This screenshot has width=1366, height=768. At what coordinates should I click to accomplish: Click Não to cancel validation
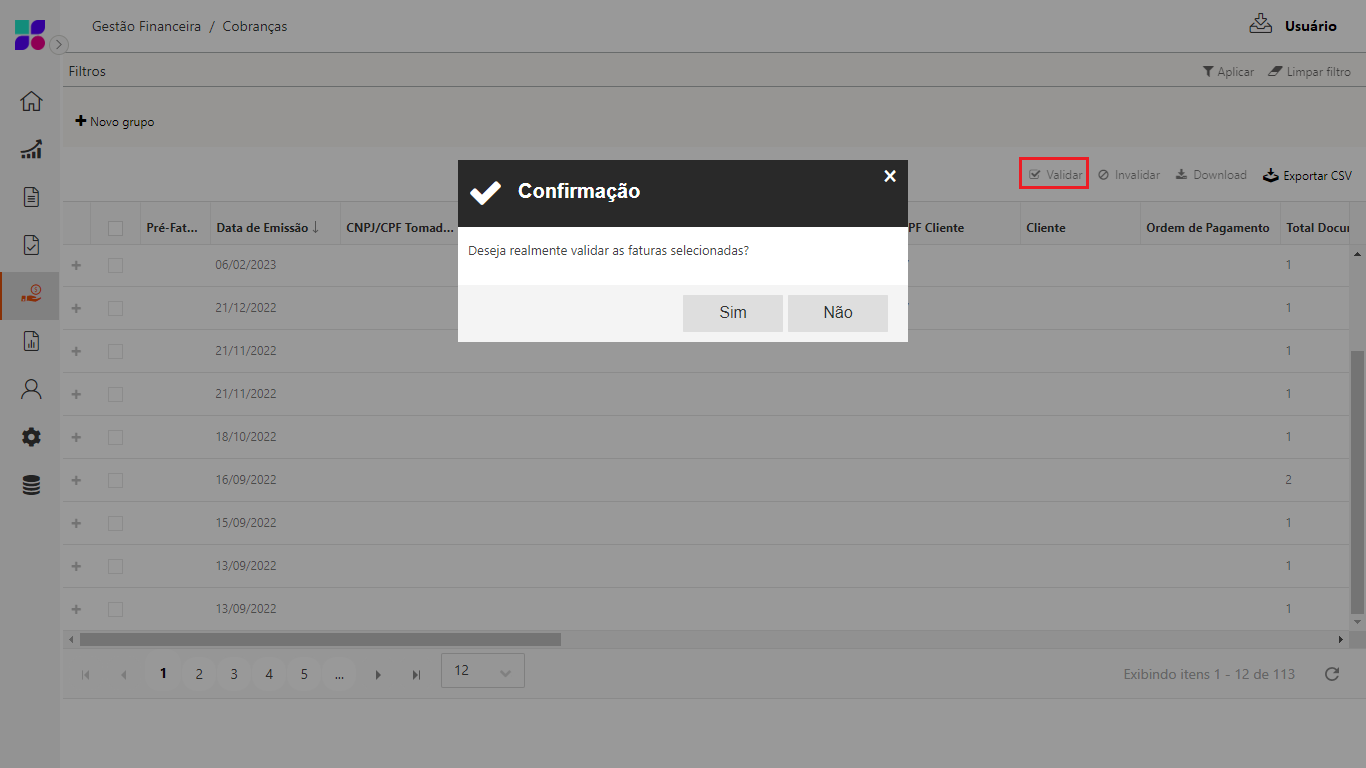pyautogui.click(x=837, y=313)
